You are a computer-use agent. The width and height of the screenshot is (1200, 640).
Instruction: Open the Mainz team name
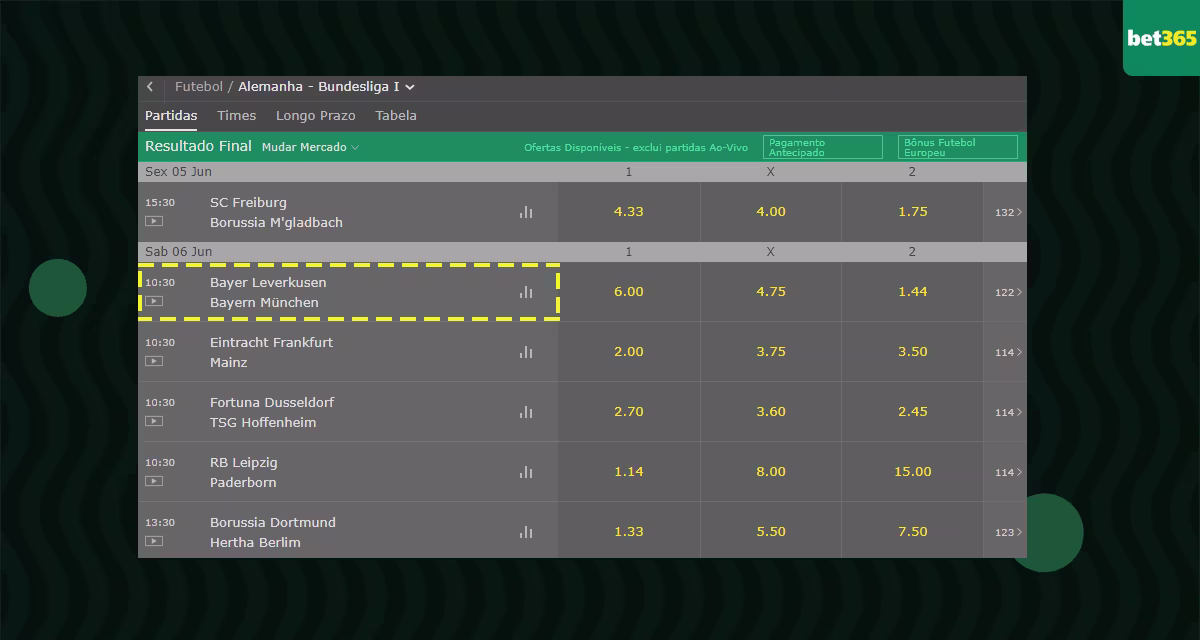click(228, 362)
